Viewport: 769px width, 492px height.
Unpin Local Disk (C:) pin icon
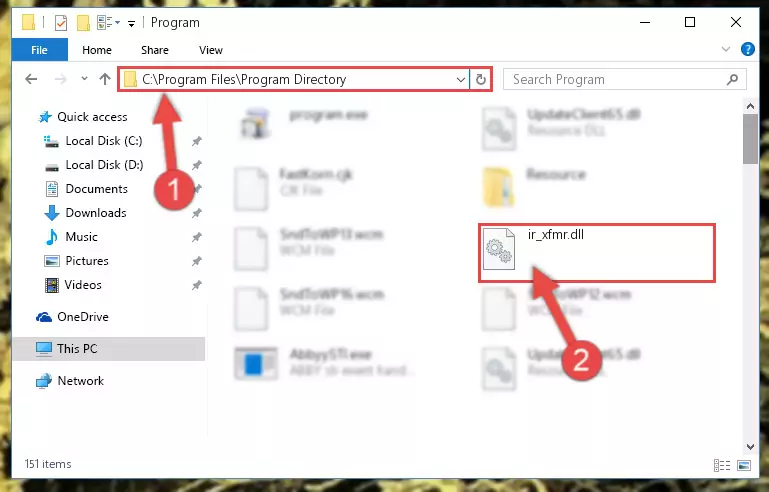(197, 141)
